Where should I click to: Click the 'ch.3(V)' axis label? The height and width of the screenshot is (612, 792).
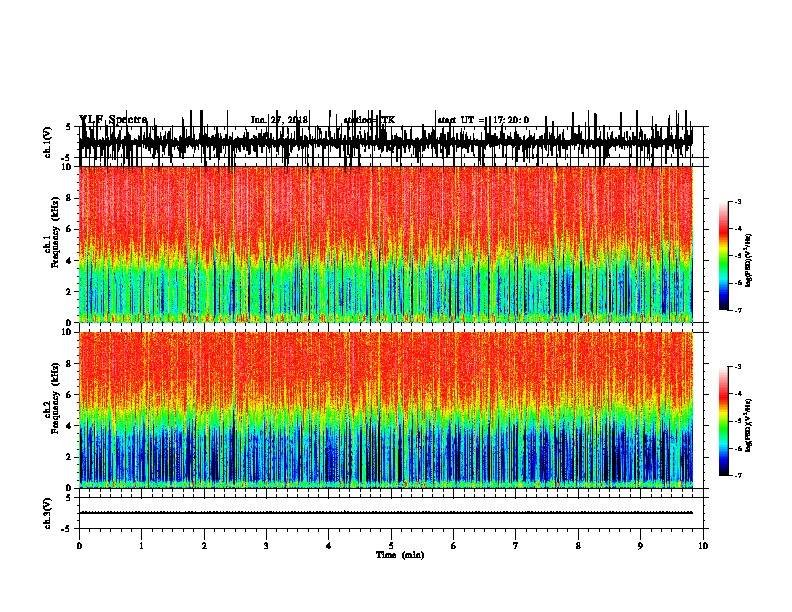[47, 513]
